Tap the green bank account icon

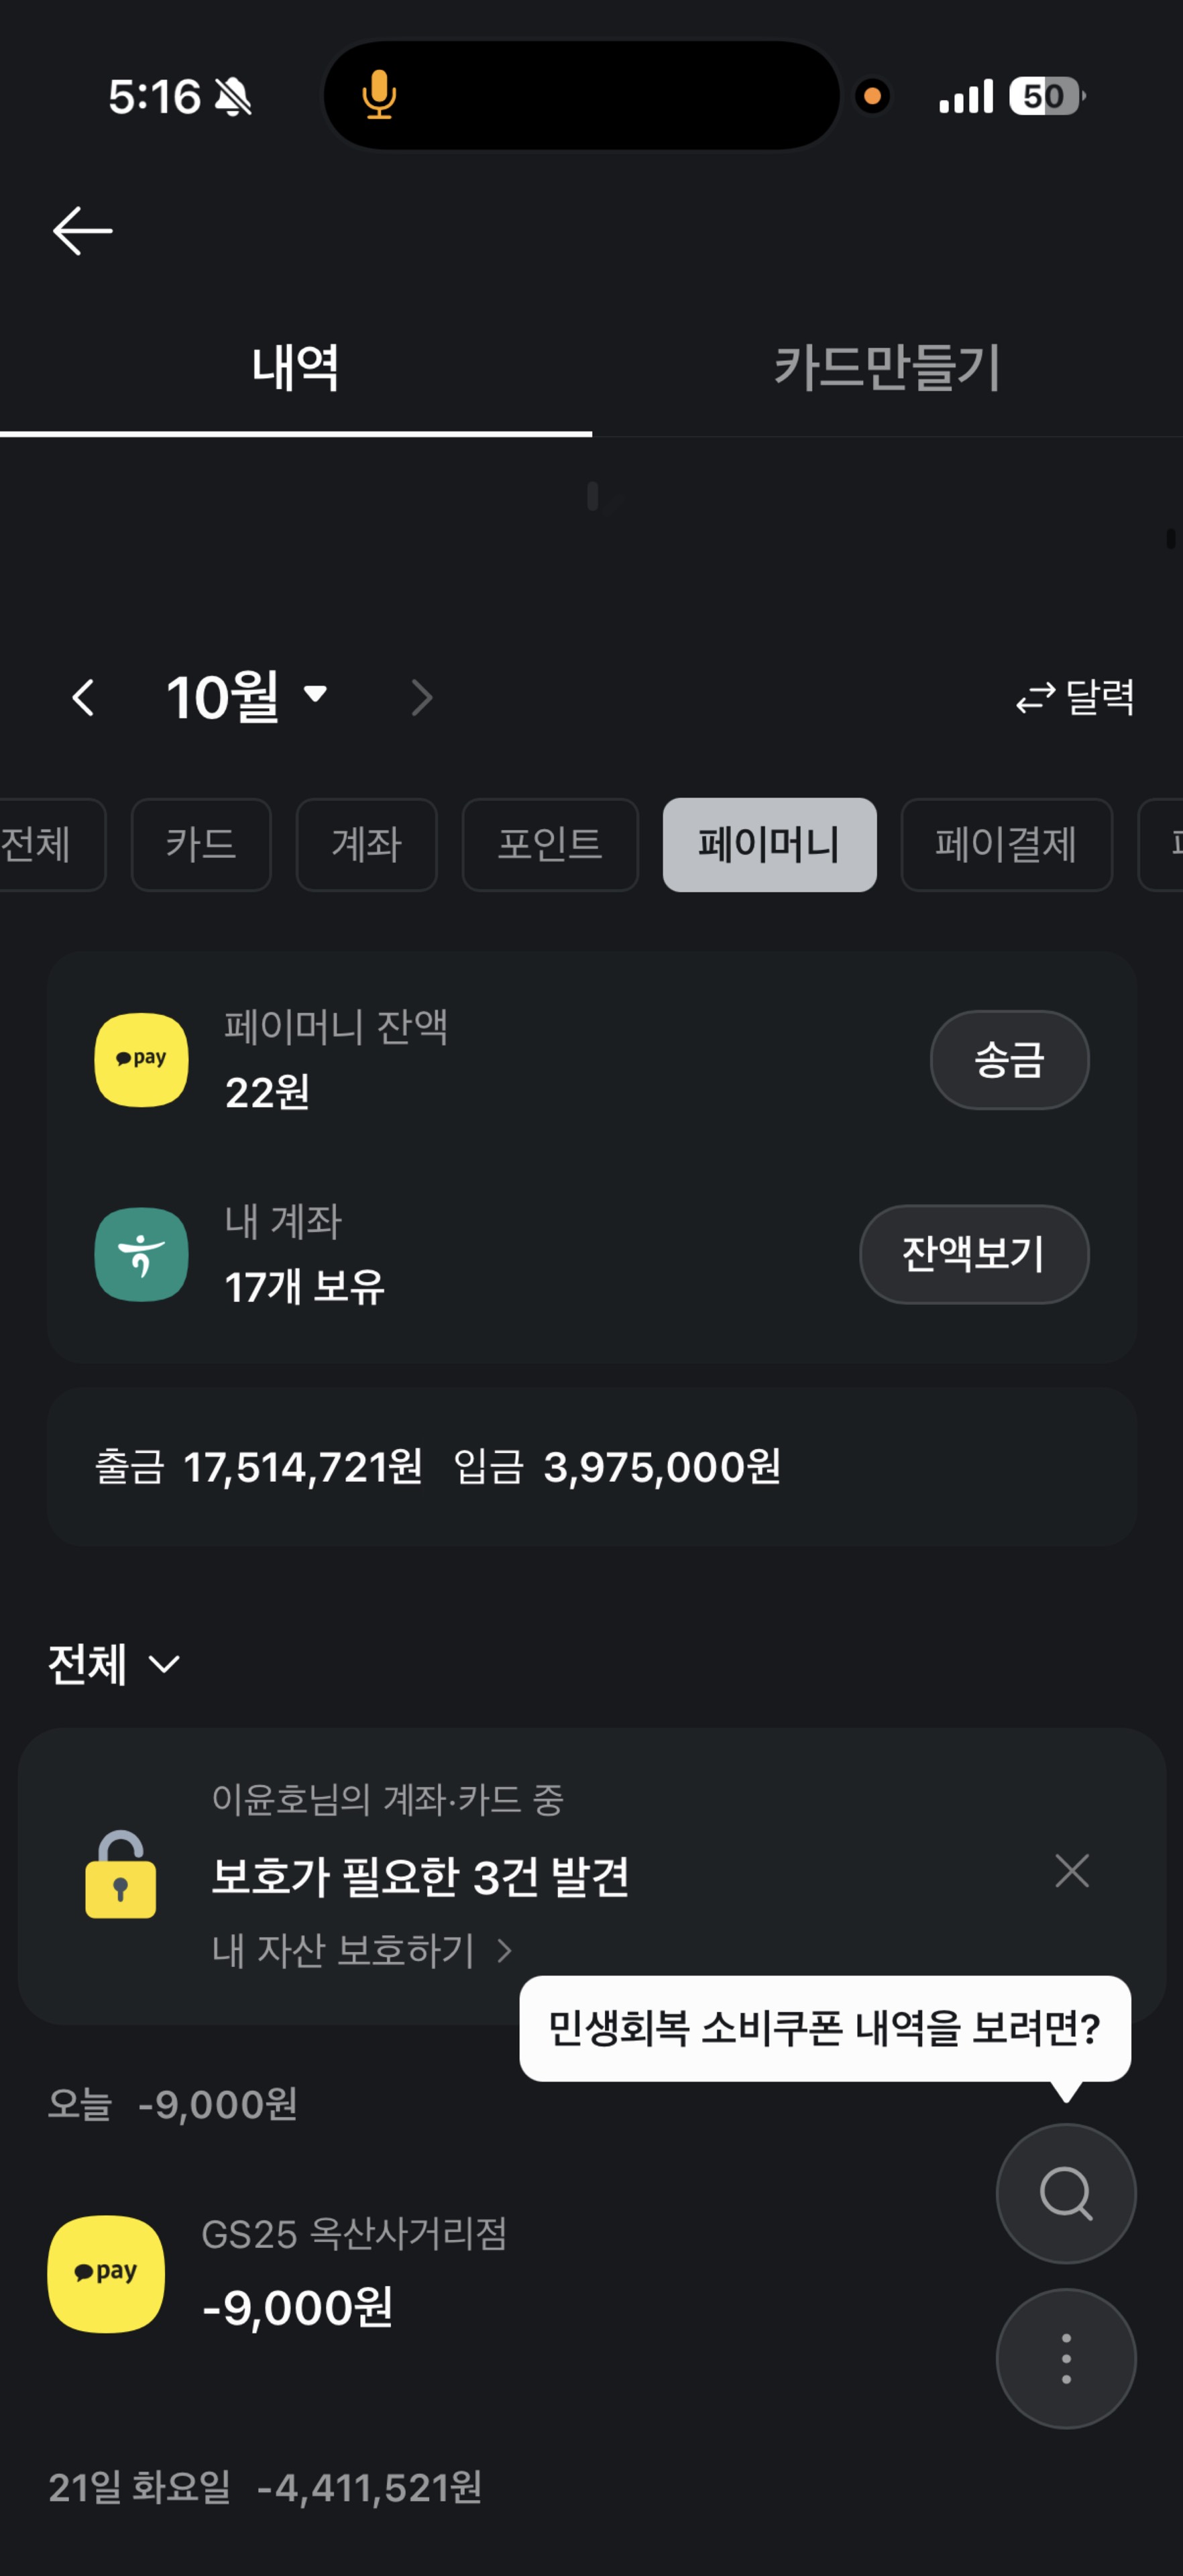click(x=141, y=1254)
